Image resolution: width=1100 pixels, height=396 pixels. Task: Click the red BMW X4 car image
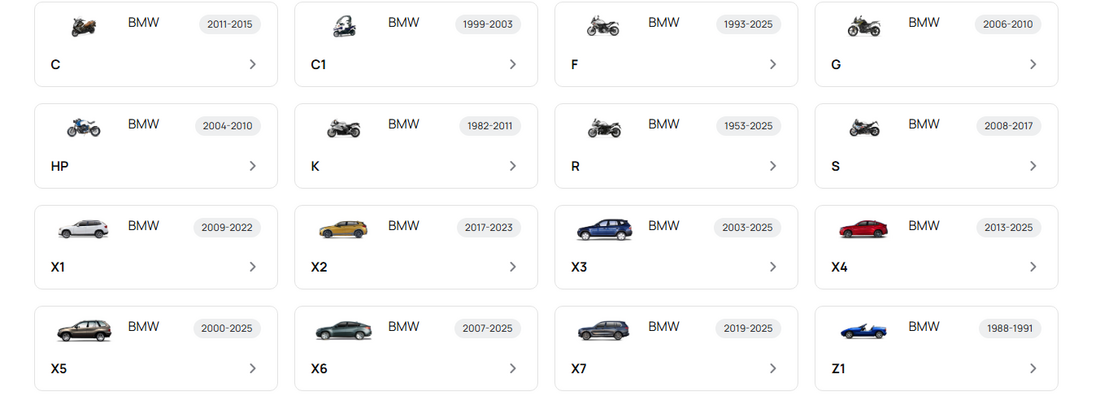point(864,229)
